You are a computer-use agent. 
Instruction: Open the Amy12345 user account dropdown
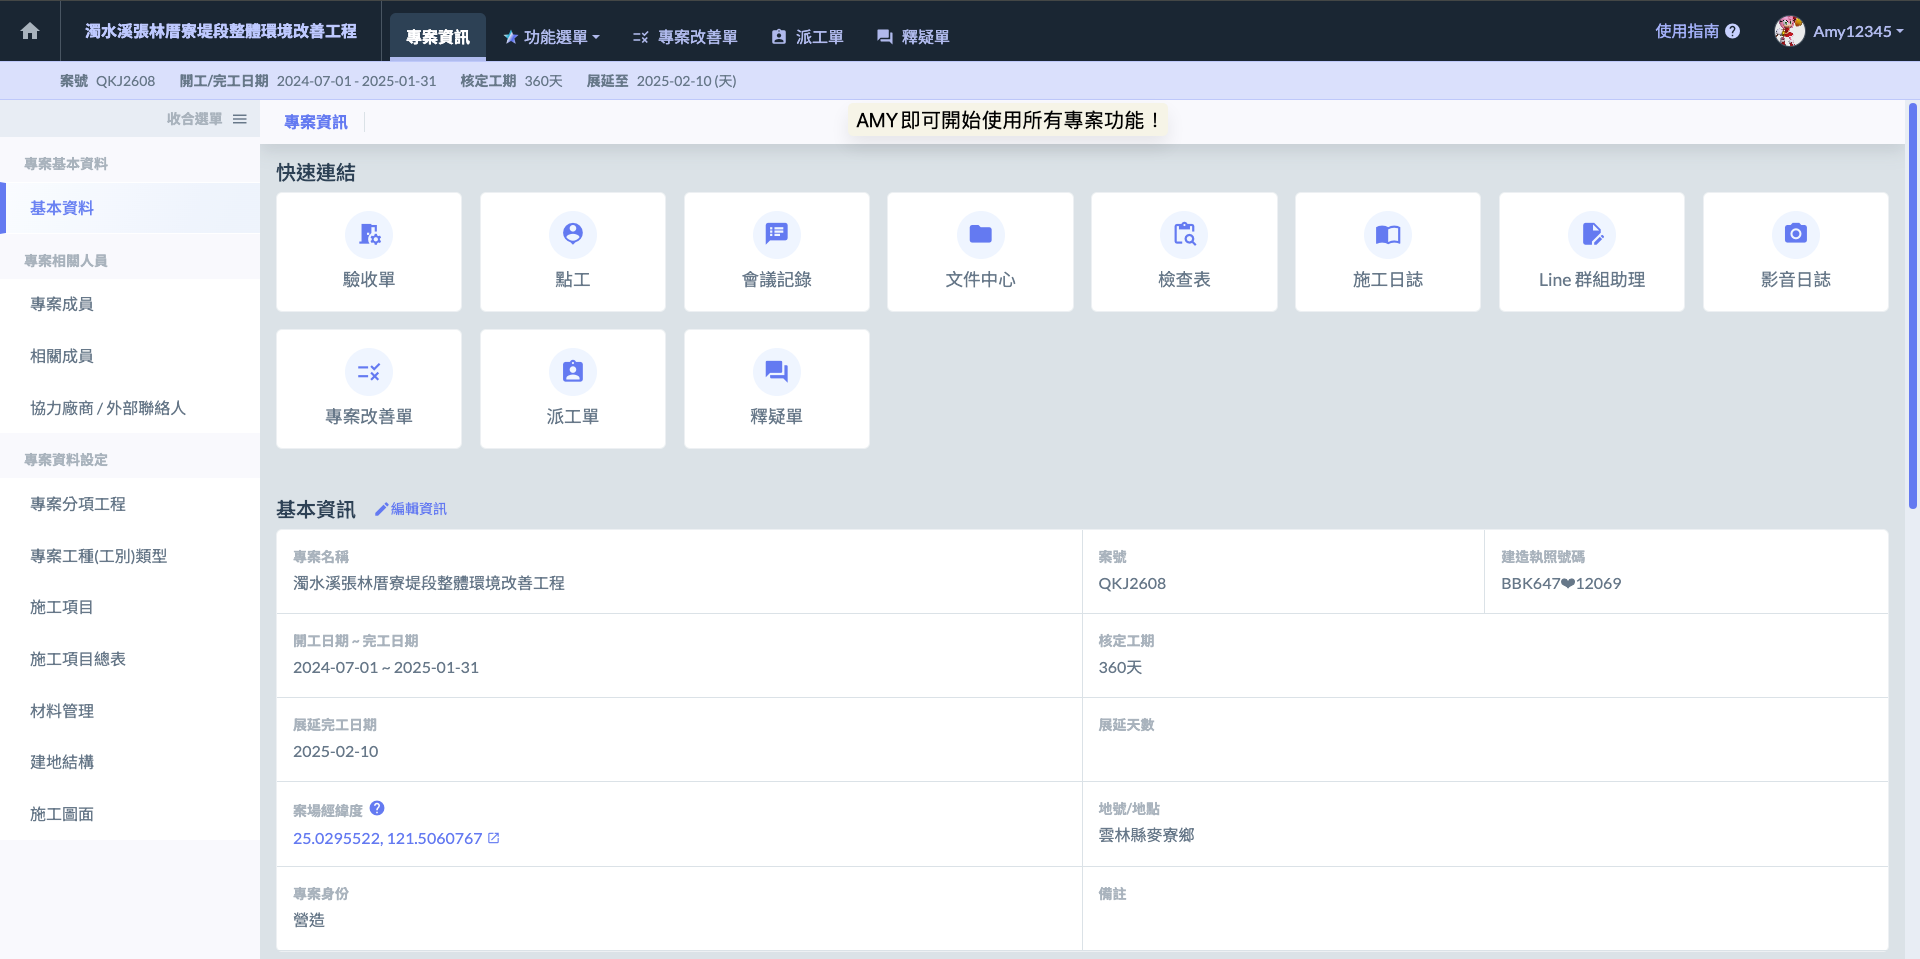1840,31
